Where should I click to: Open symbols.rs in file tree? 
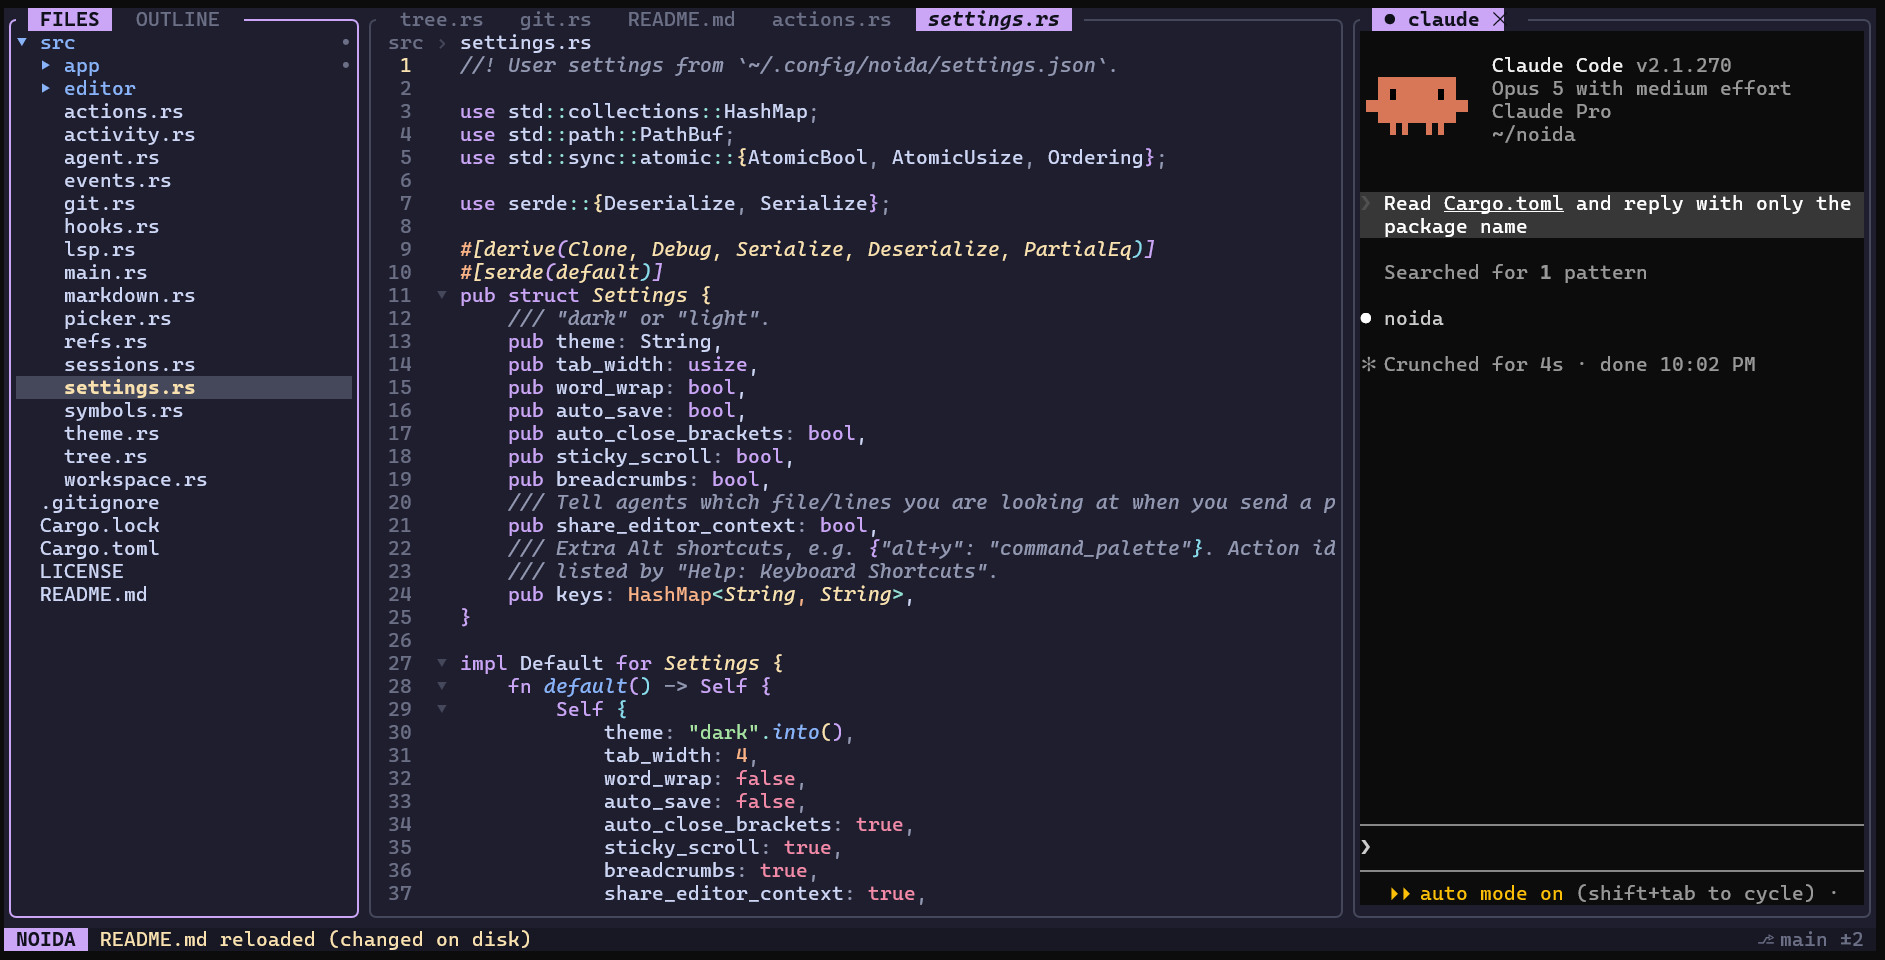tap(123, 410)
